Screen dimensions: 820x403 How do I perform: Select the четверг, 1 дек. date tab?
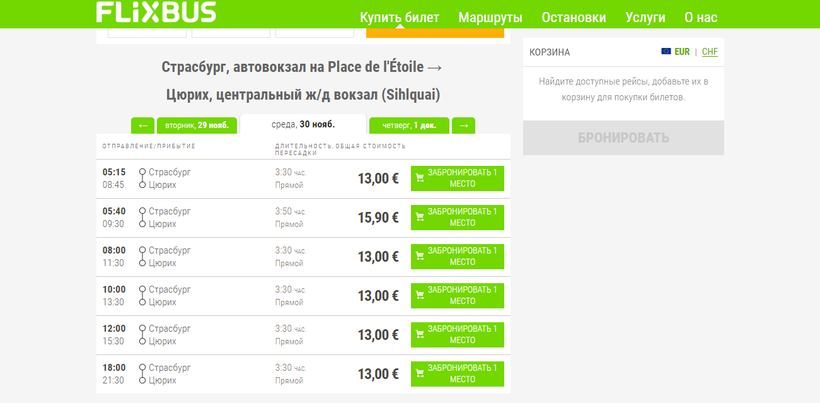[409, 126]
